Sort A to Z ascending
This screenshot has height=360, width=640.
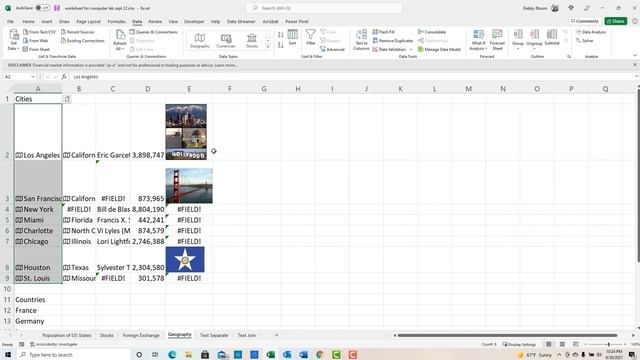280,35
